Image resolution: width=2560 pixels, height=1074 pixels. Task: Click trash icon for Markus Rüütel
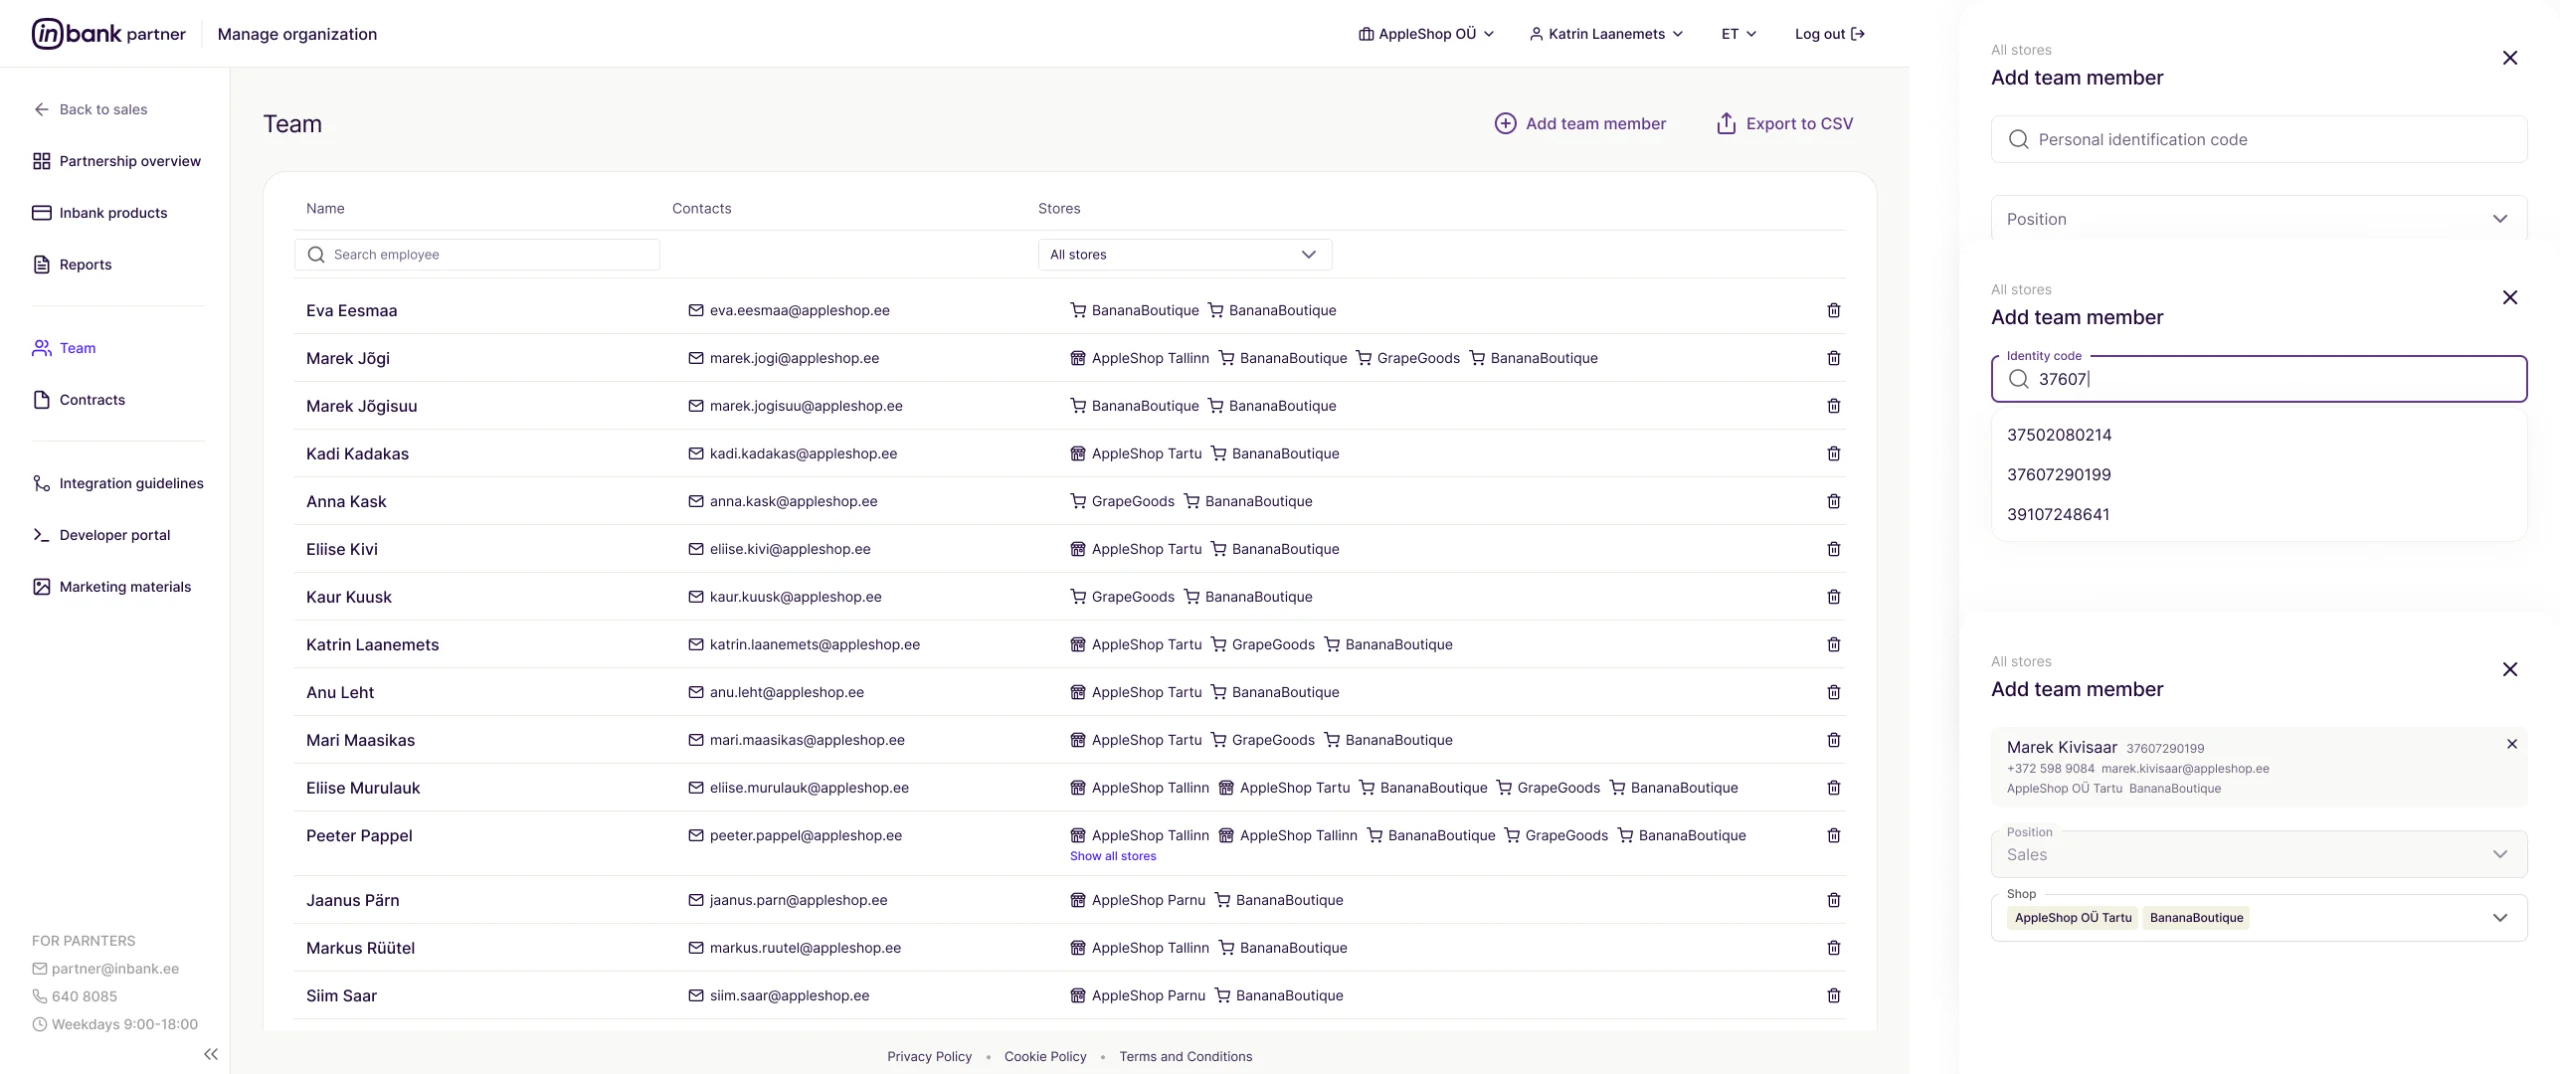click(x=1833, y=948)
